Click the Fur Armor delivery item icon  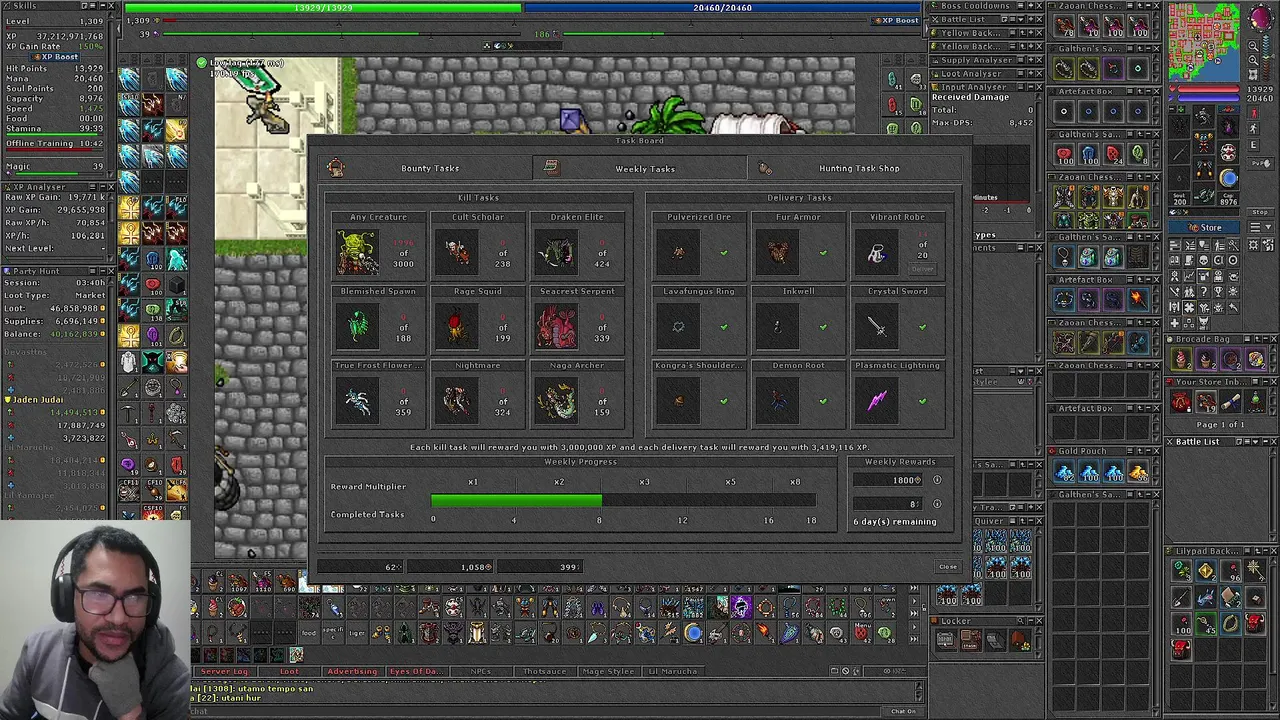coord(777,253)
